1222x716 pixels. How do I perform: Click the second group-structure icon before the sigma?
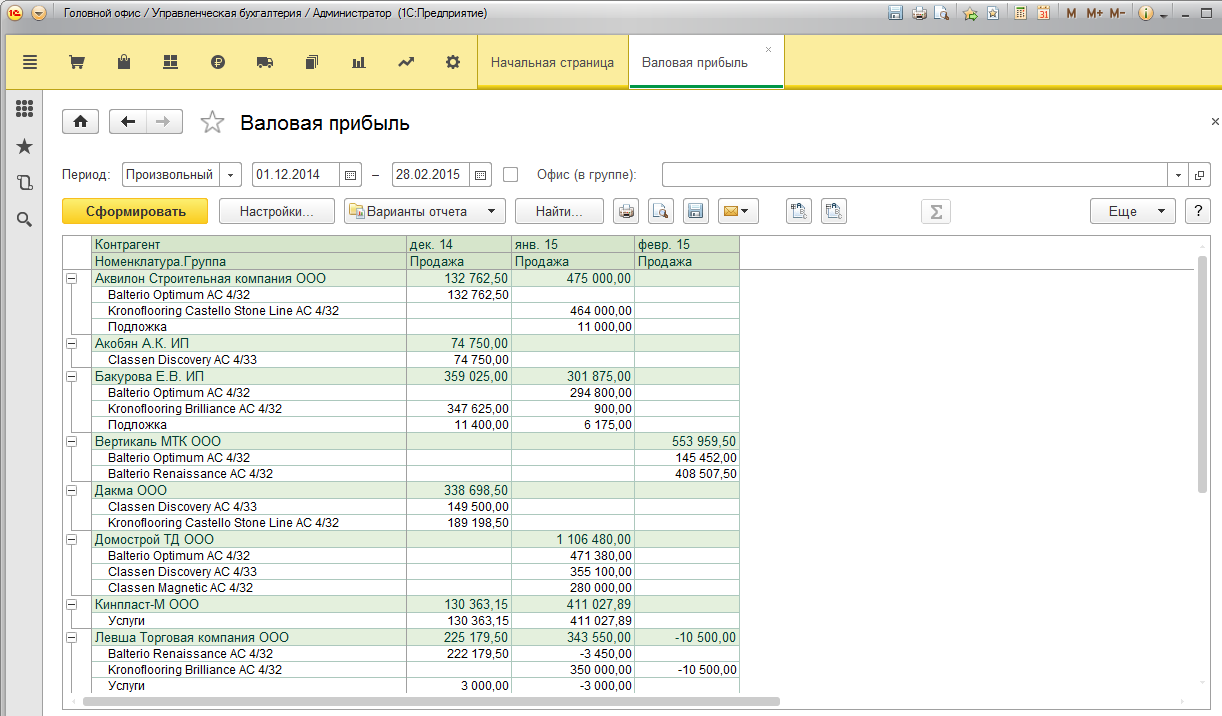(x=834, y=211)
